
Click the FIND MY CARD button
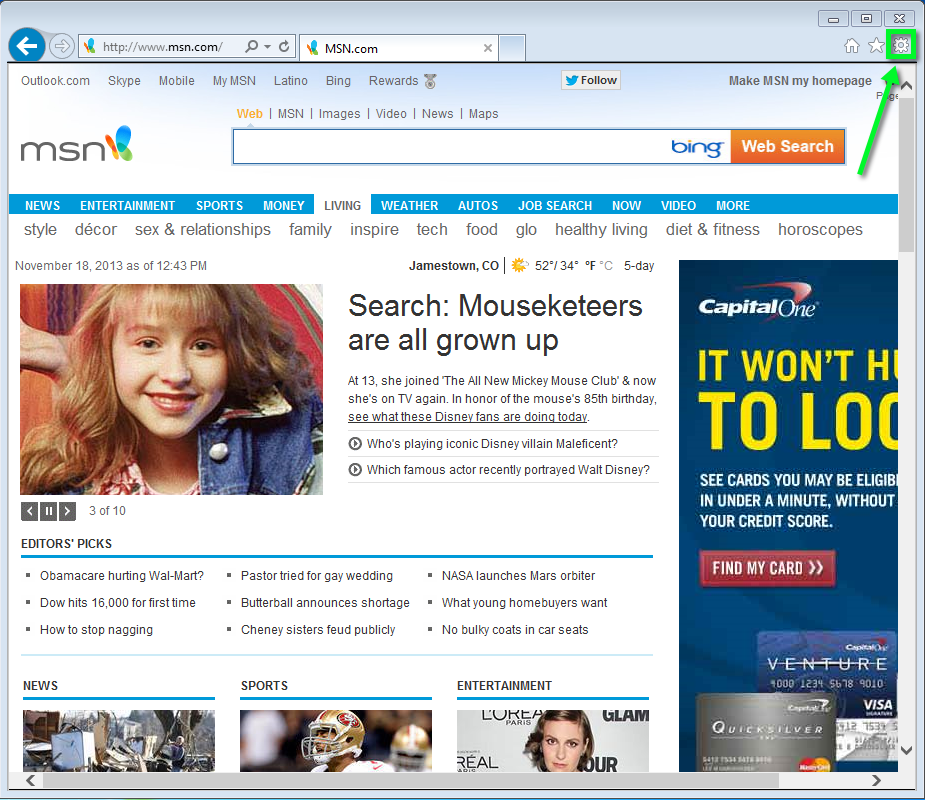point(767,568)
